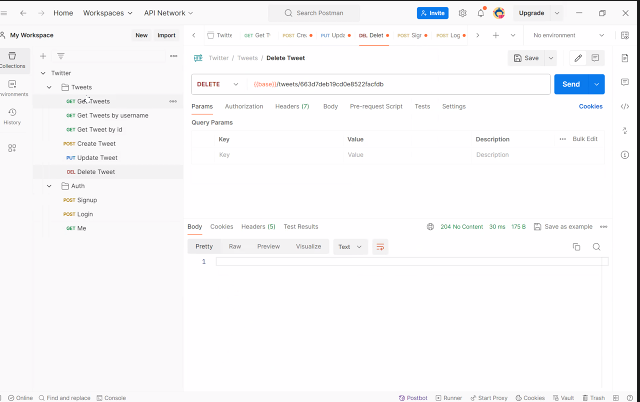Open the HTTP method DELETE dropdown
Viewport: 640px width, 402px height.
(x=218, y=84)
